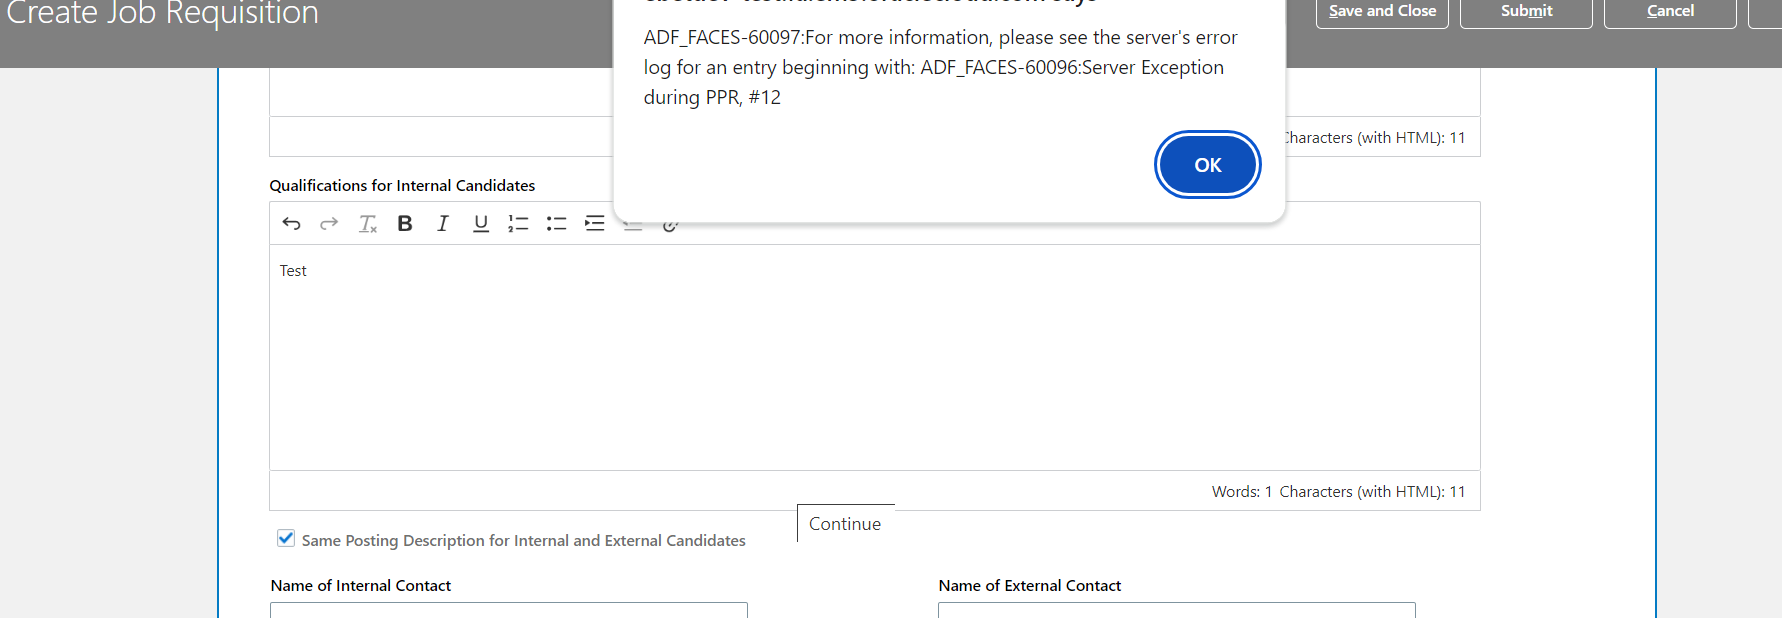Redo in Internal Candidates qualifications editor

click(x=329, y=223)
